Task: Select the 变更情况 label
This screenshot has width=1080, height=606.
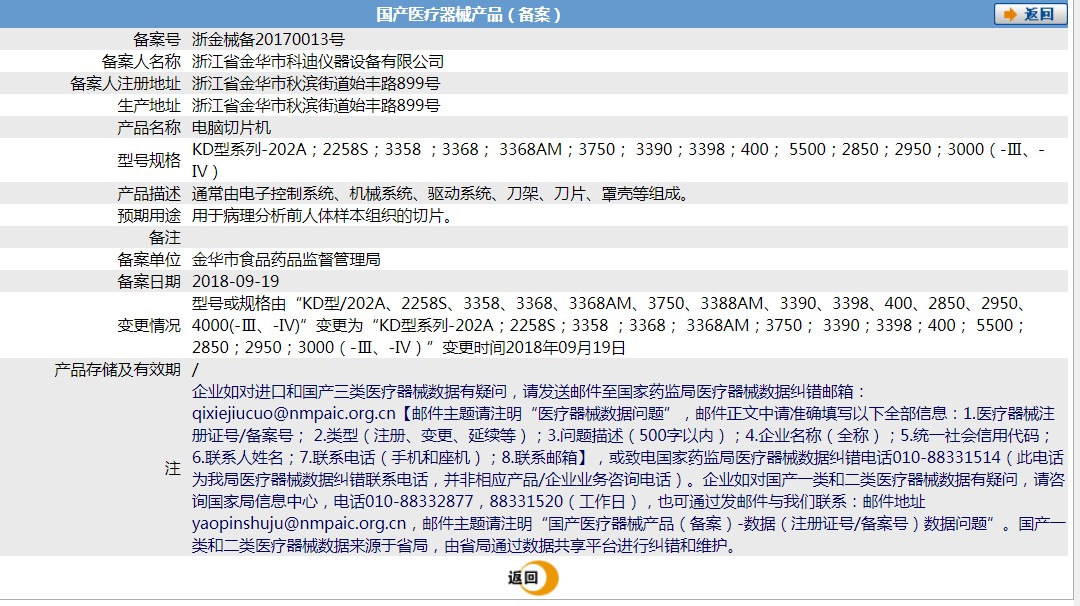Action: pyautogui.click(x=149, y=326)
